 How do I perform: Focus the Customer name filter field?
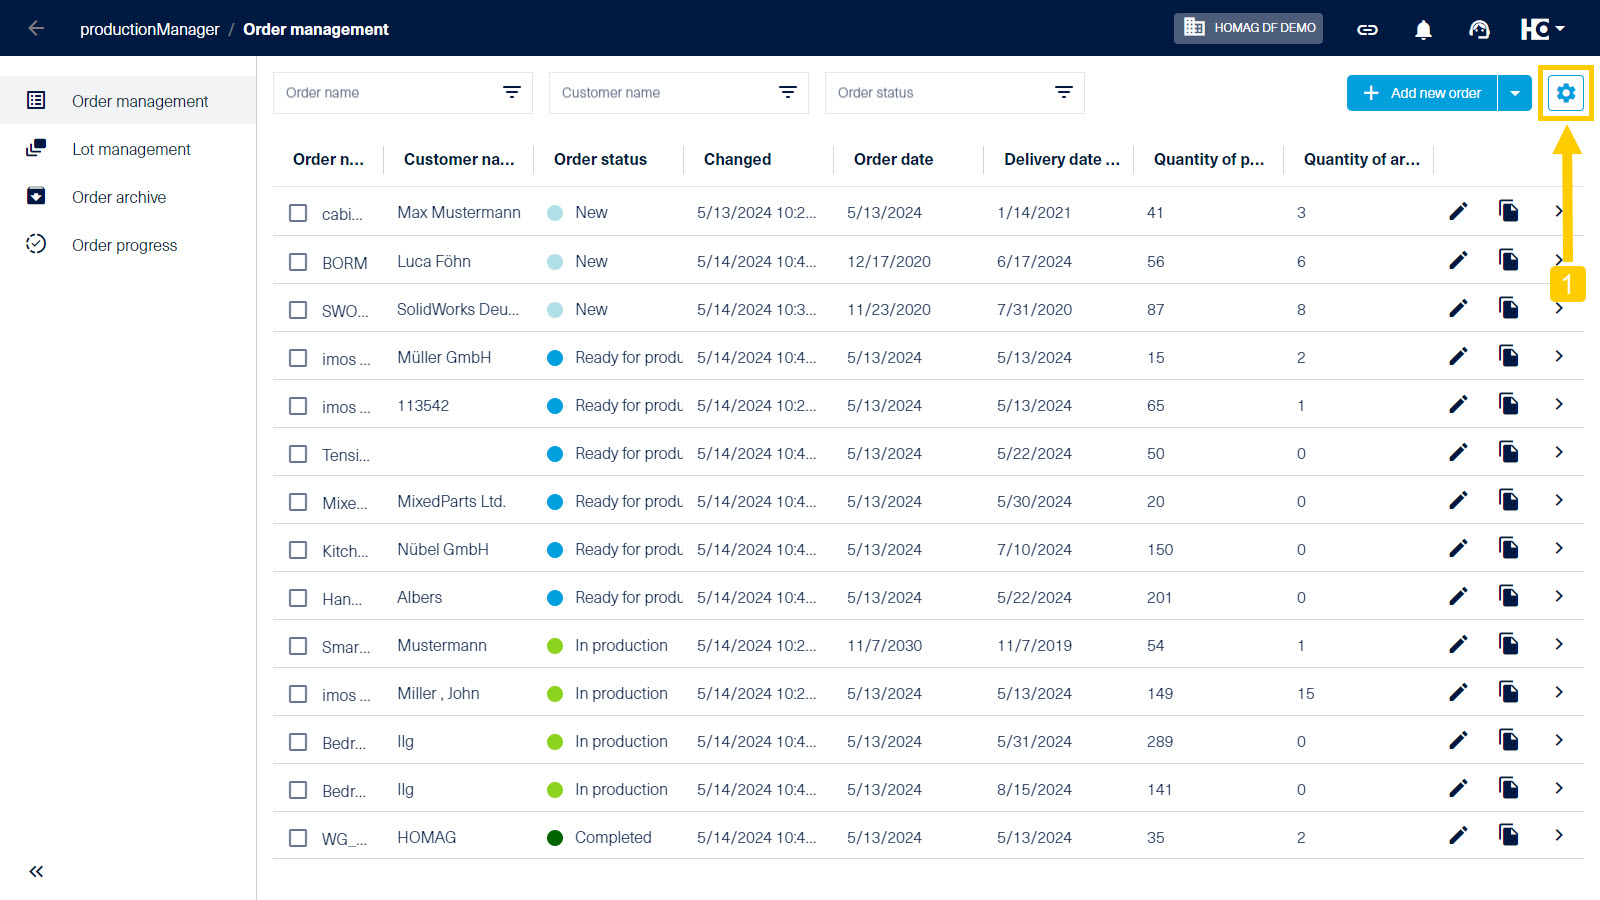coord(665,93)
